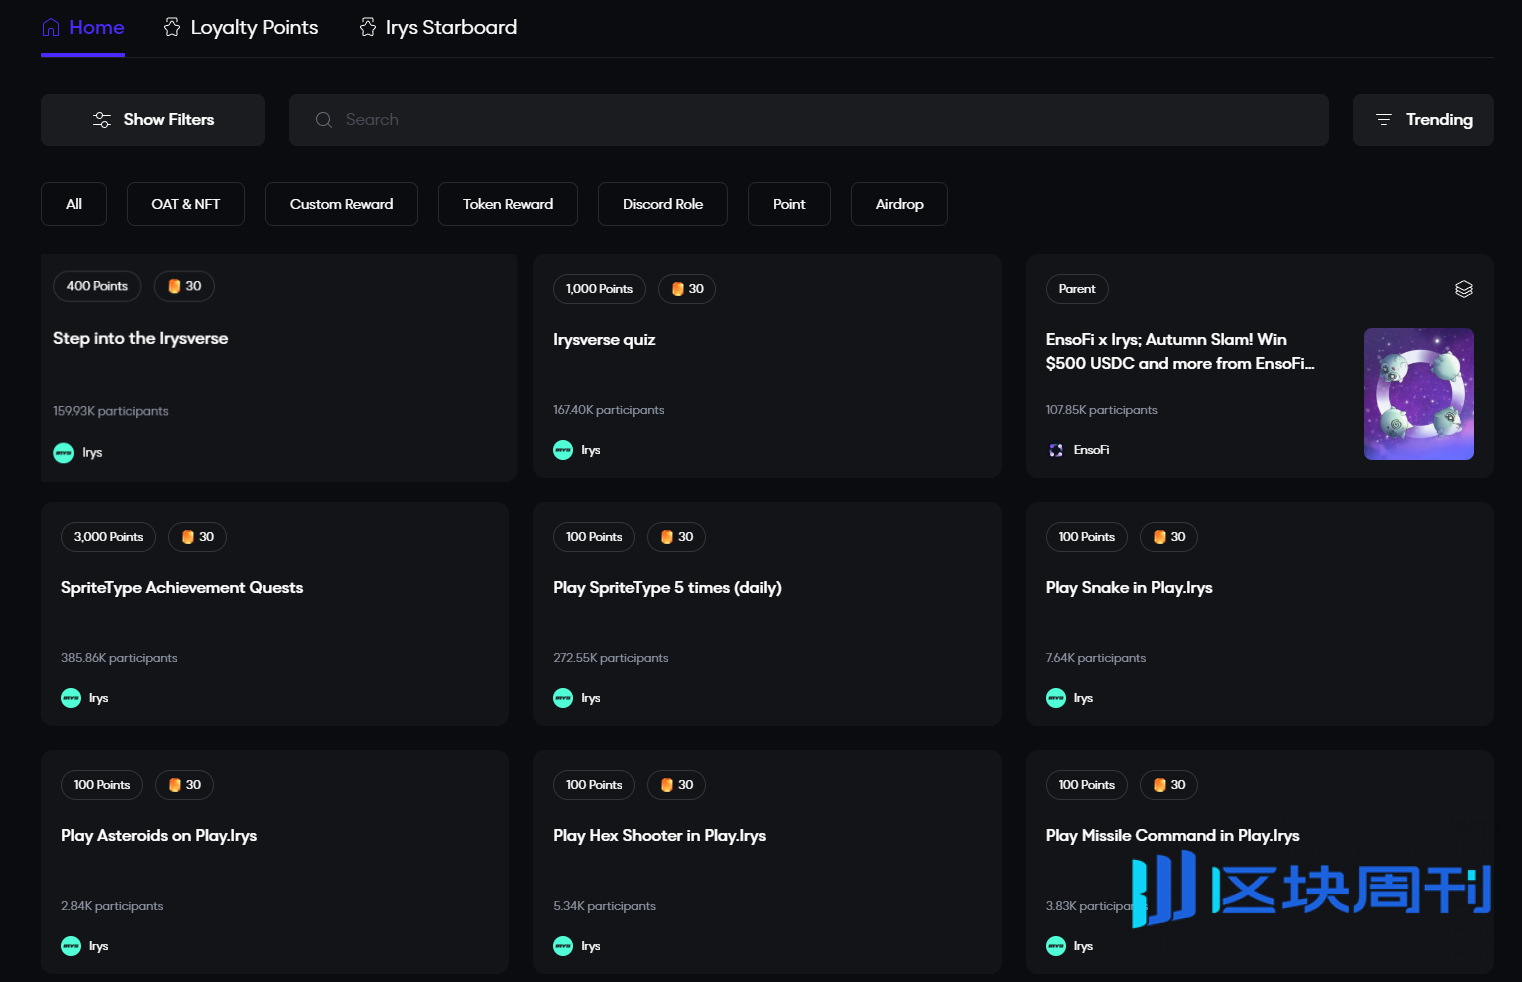The image size is (1522, 982).
Task: Select the All category filter
Action: 74,204
